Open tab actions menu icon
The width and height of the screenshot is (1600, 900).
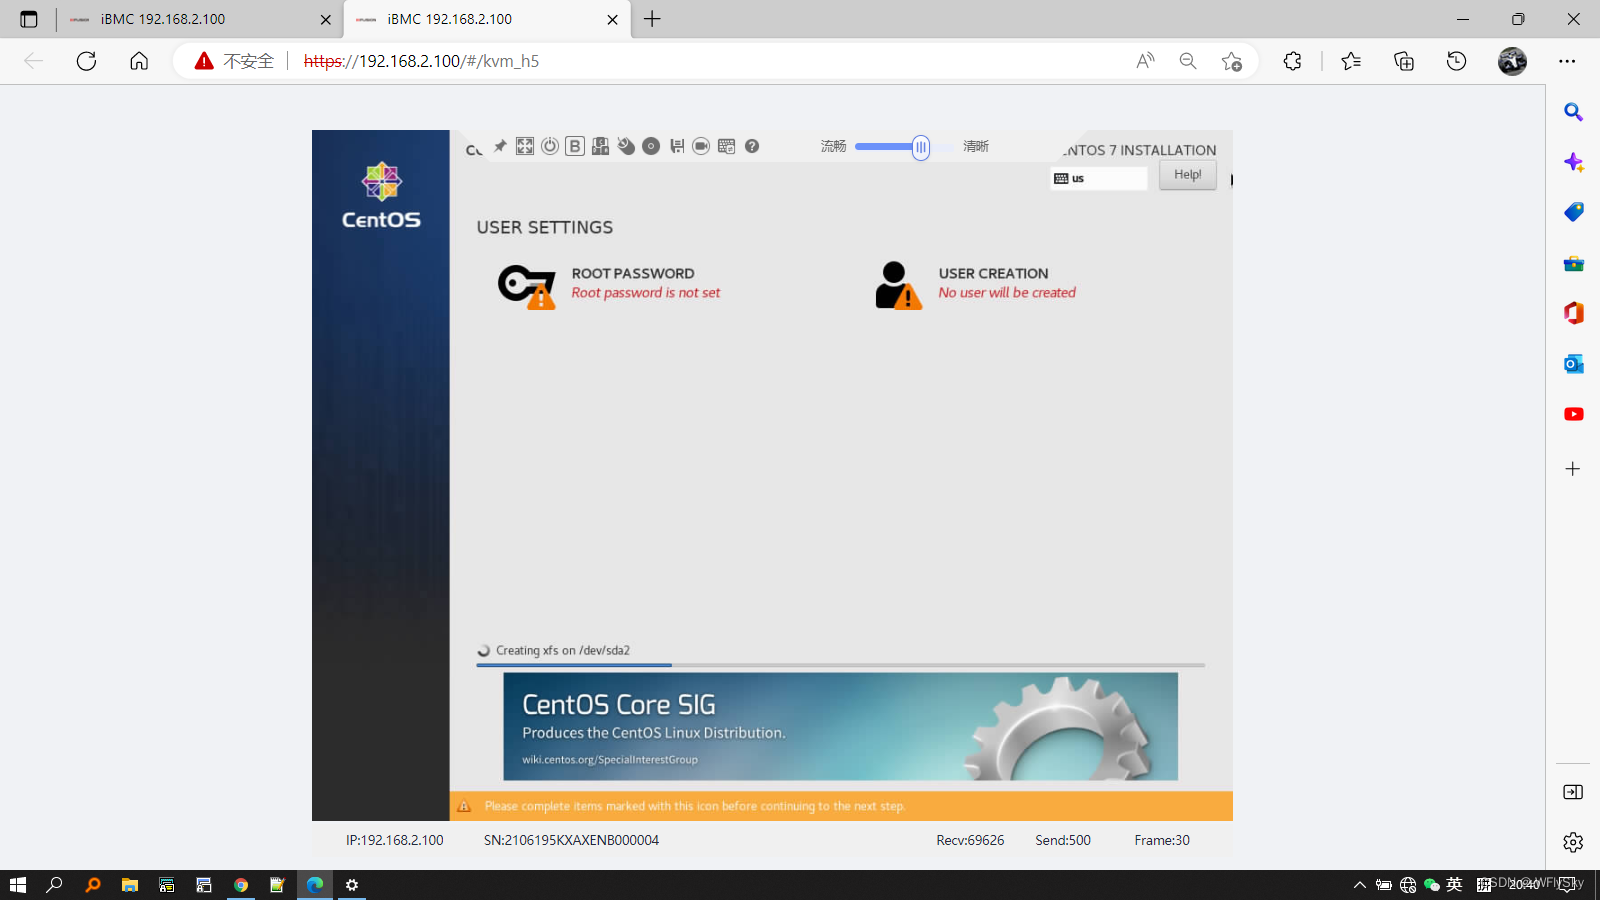pos(28,19)
